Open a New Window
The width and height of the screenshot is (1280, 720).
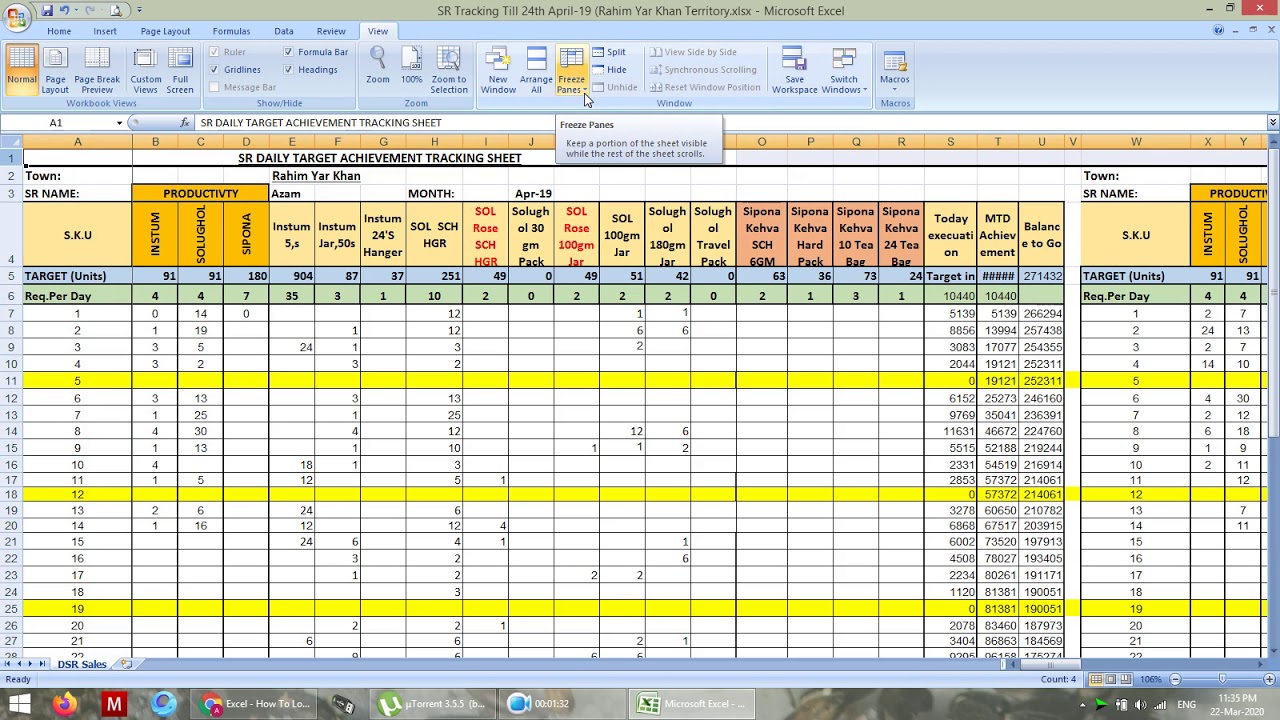pos(498,70)
